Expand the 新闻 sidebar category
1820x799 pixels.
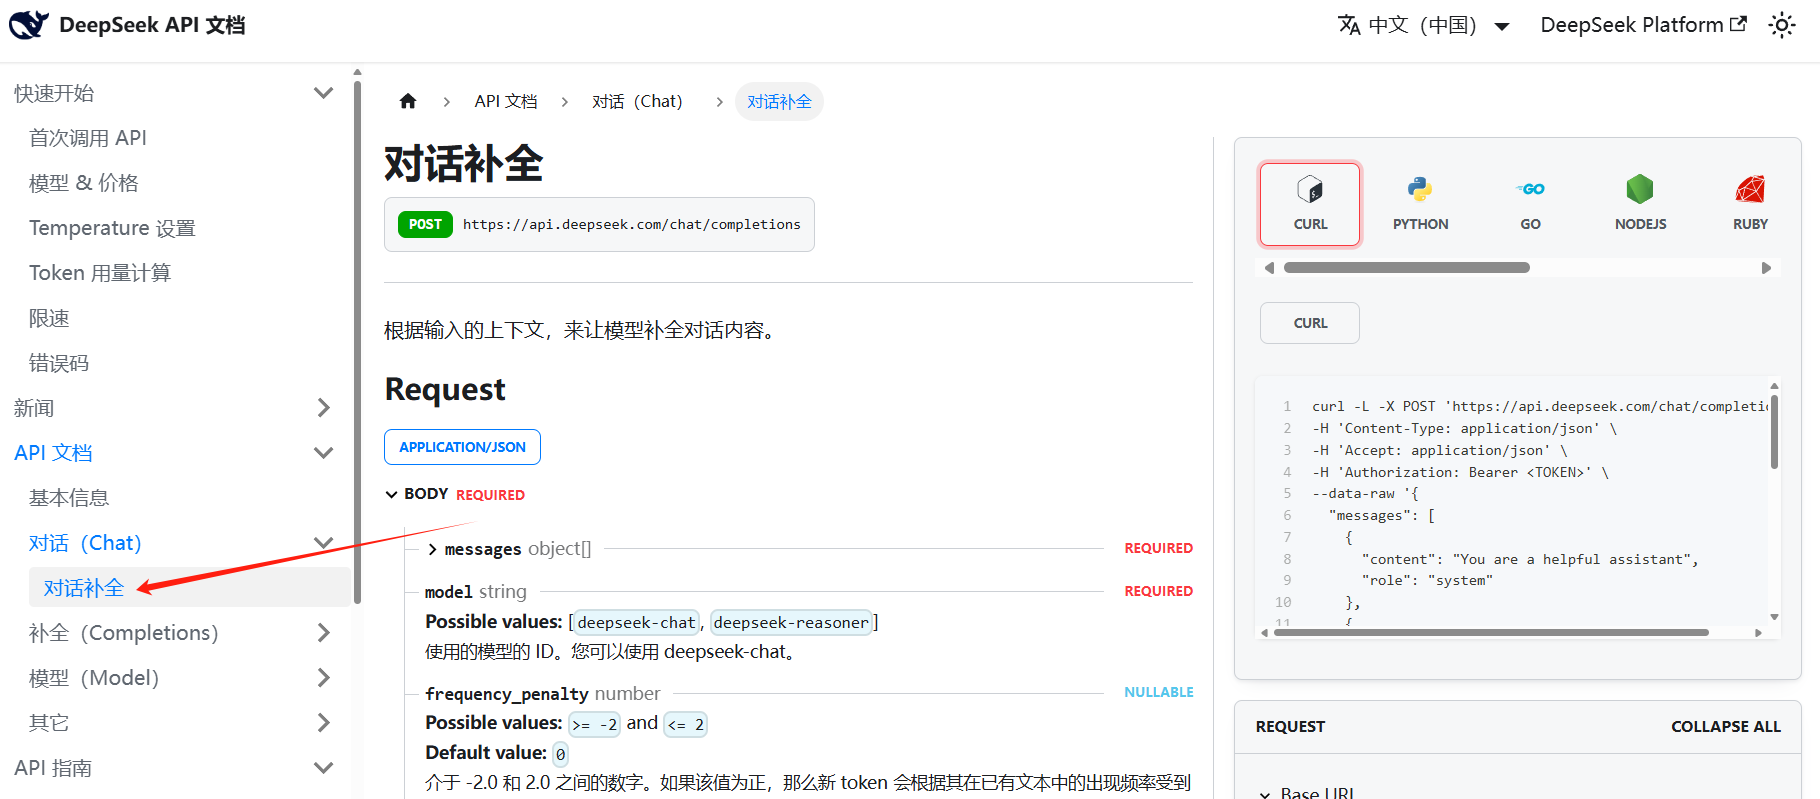(323, 408)
